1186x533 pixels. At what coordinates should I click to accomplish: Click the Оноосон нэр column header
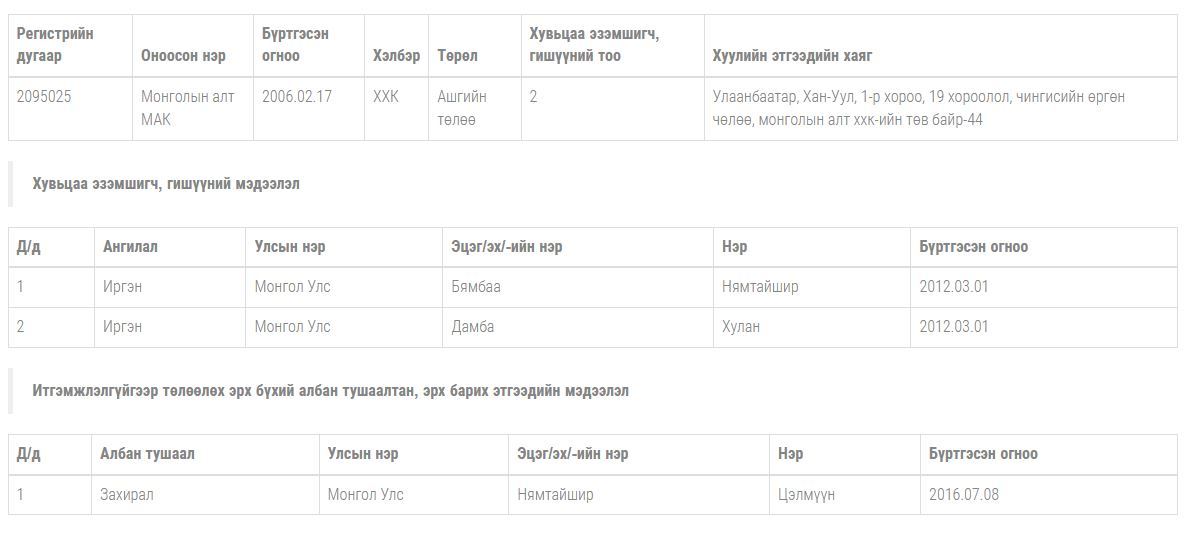(x=183, y=56)
